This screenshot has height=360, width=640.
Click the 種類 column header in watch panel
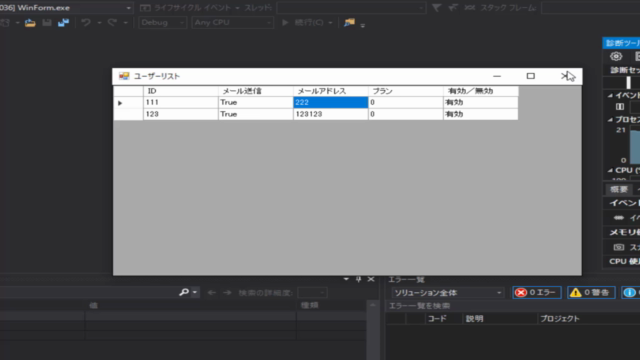pyautogui.click(x=309, y=305)
